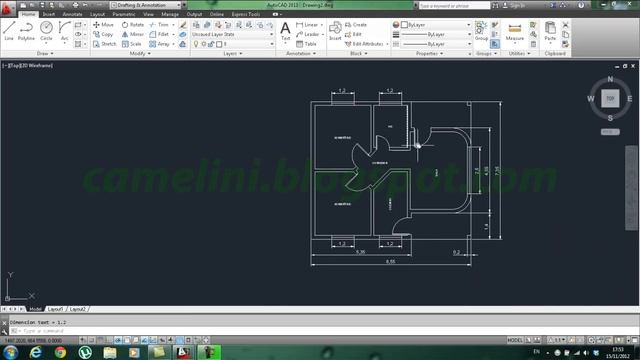Image resolution: width=640 pixels, height=360 pixels.
Task: Expand the Block panel
Action: point(358,53)
